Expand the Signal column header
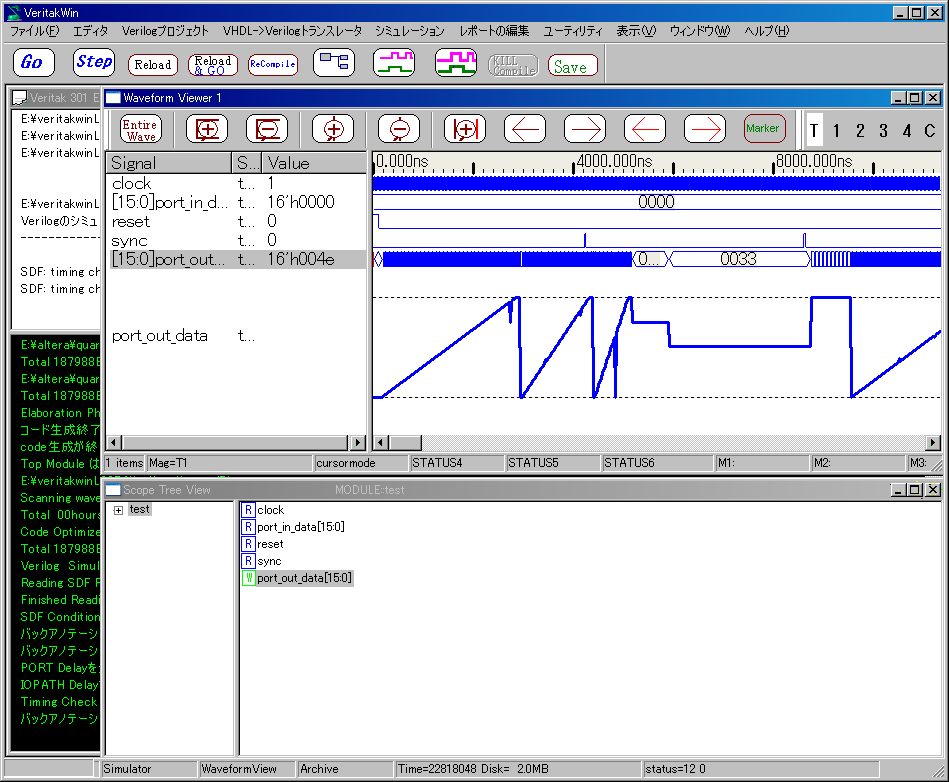Viewport: 949px width, 782px height. (x=168, y=163)
